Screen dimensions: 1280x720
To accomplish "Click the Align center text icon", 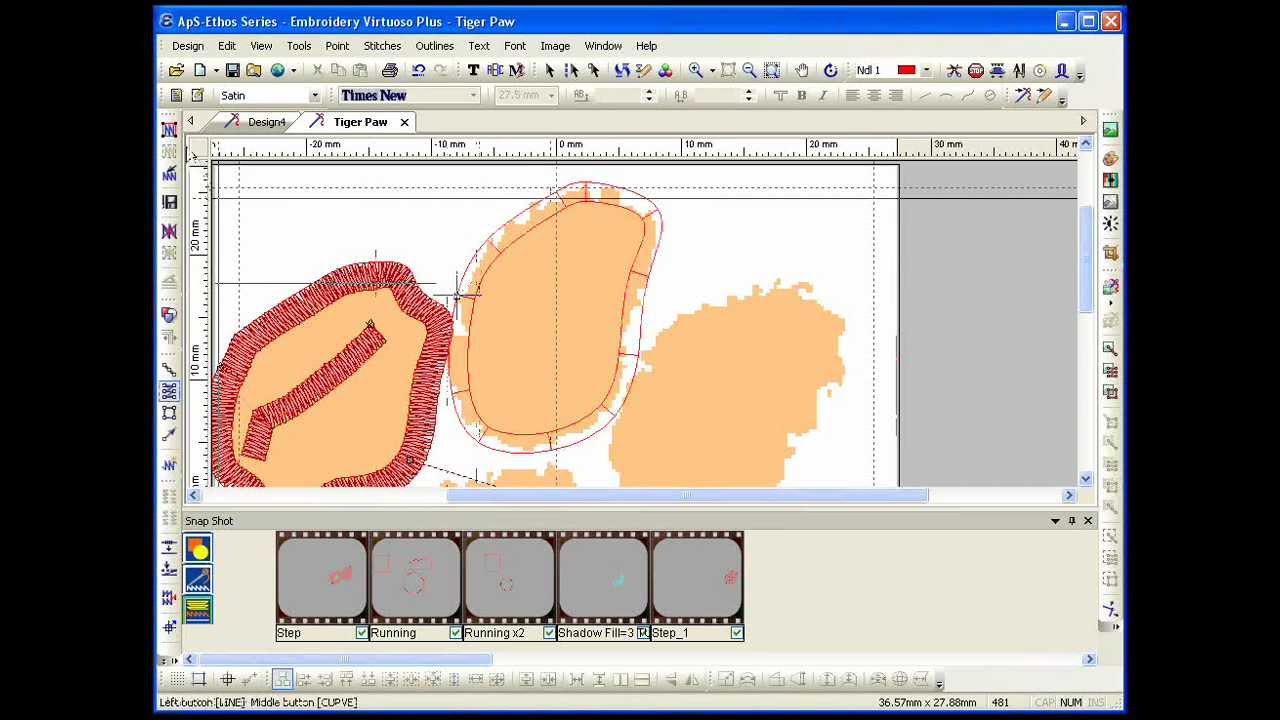I will tap(874, 96).
